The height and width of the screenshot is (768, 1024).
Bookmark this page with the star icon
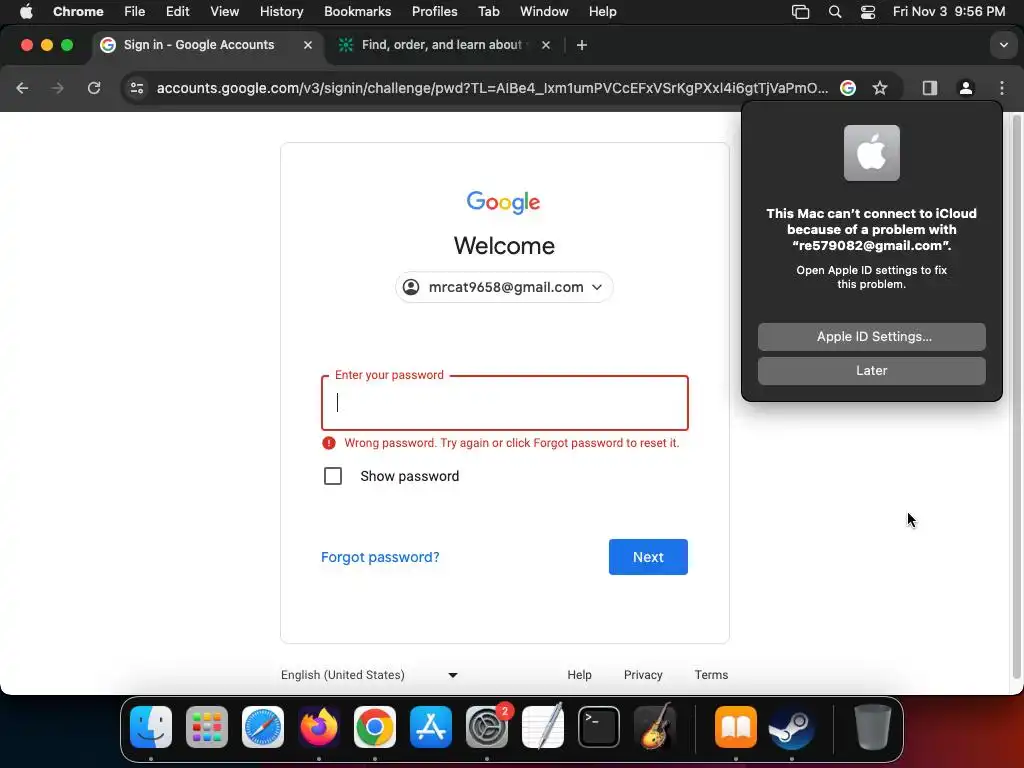[x=880, y=88]
